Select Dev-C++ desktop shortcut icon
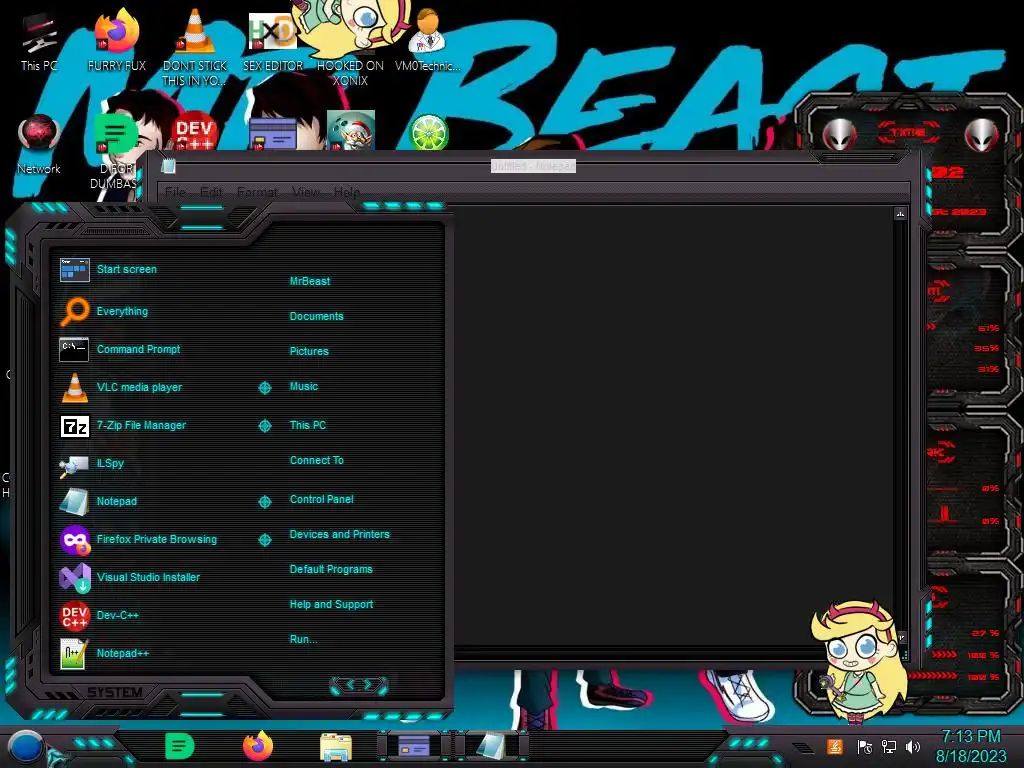Image resolution: width=1024 pixels, height=768 pixels. coord(194,132)
